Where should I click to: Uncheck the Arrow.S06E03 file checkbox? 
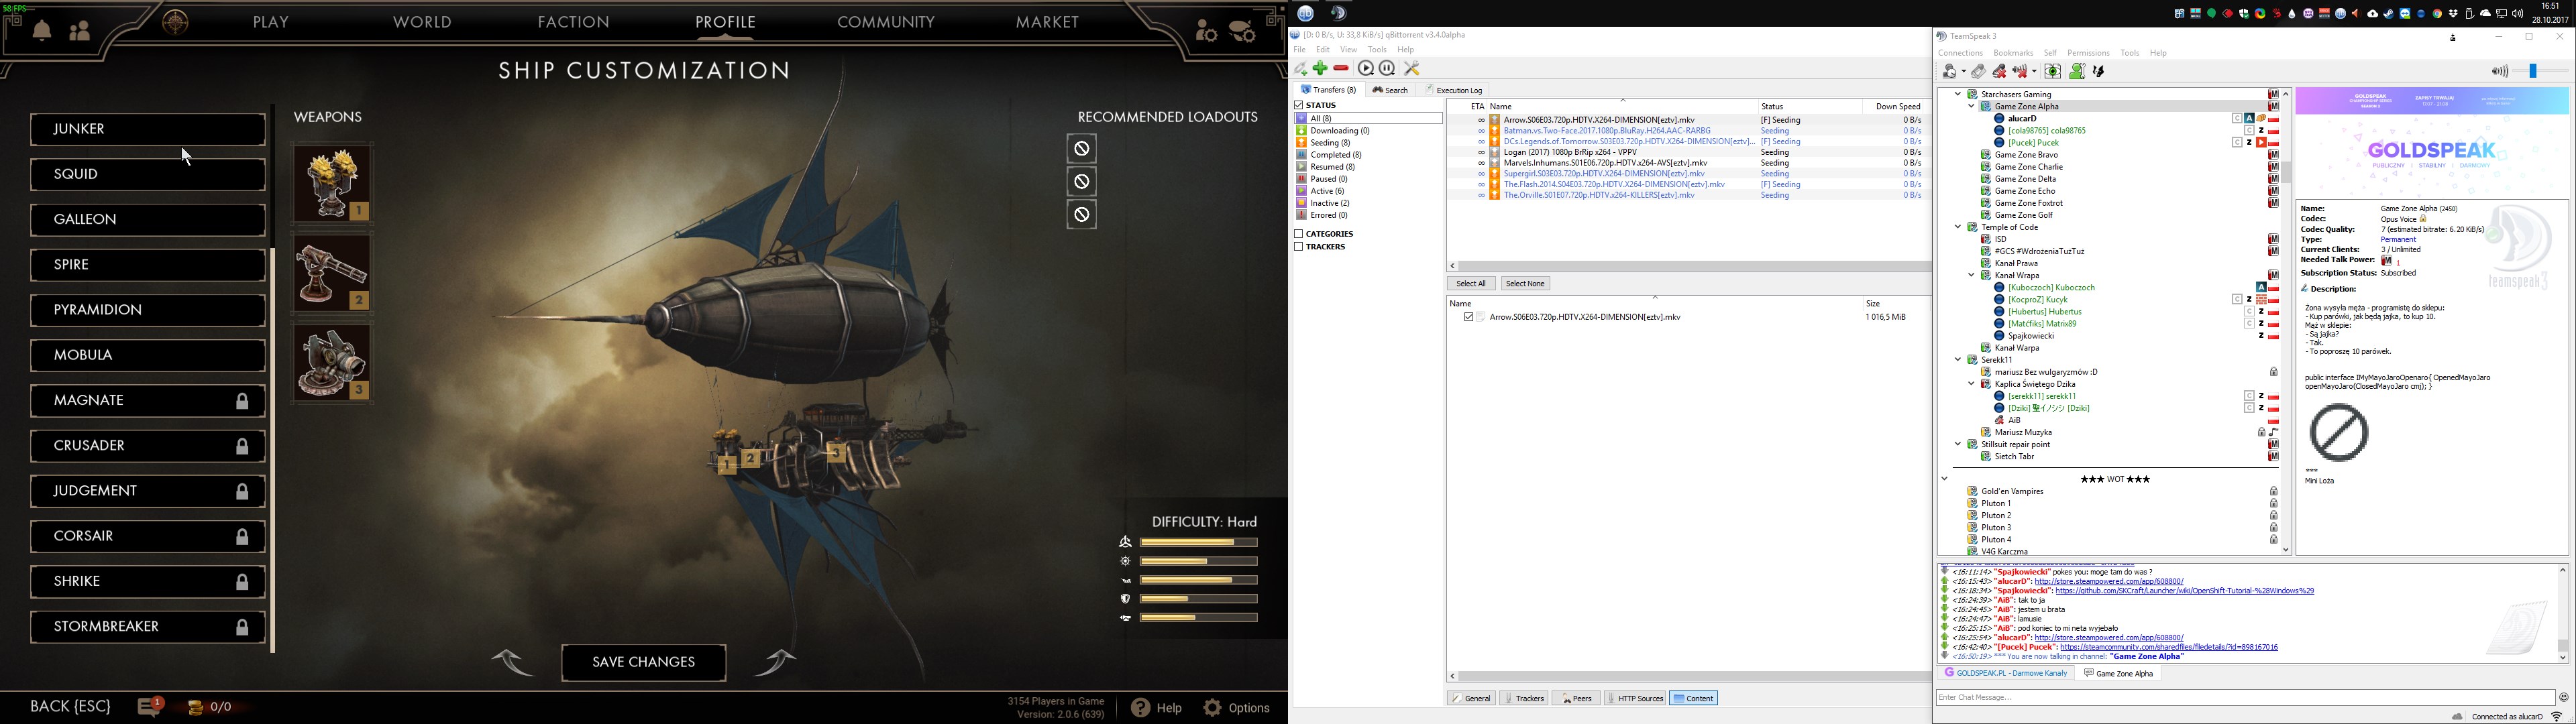point(1468,317)
